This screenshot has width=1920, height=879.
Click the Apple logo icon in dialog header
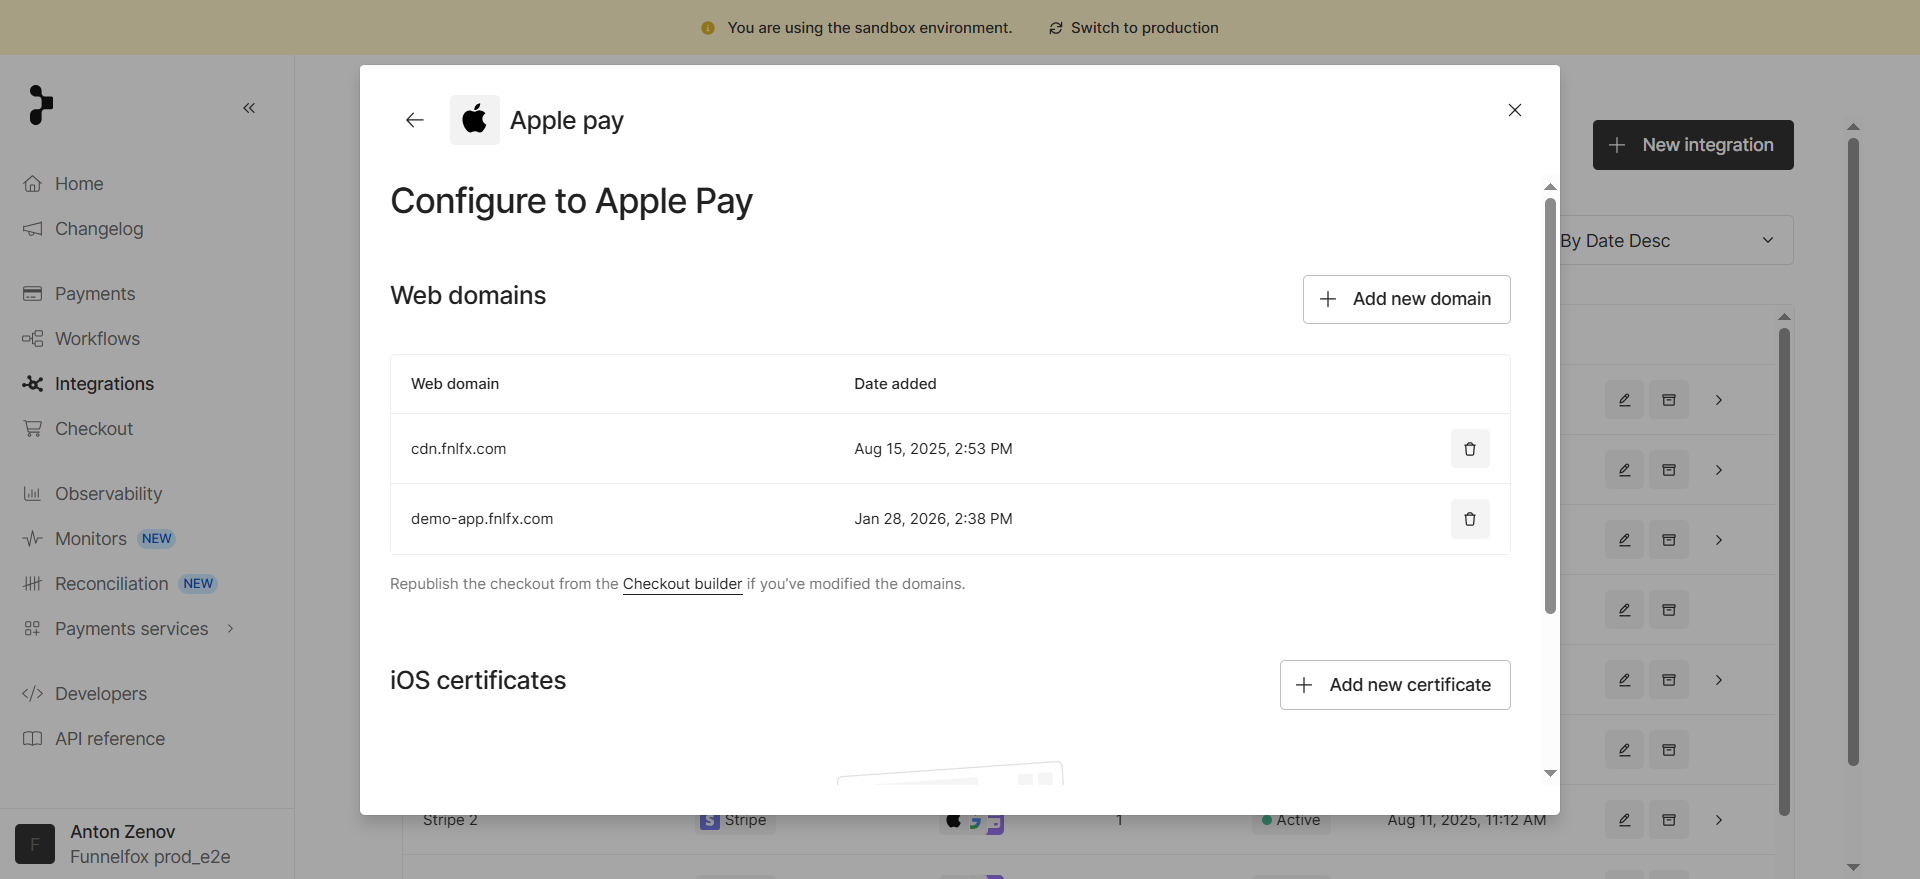pyautogui.click(x=475, y=120)
